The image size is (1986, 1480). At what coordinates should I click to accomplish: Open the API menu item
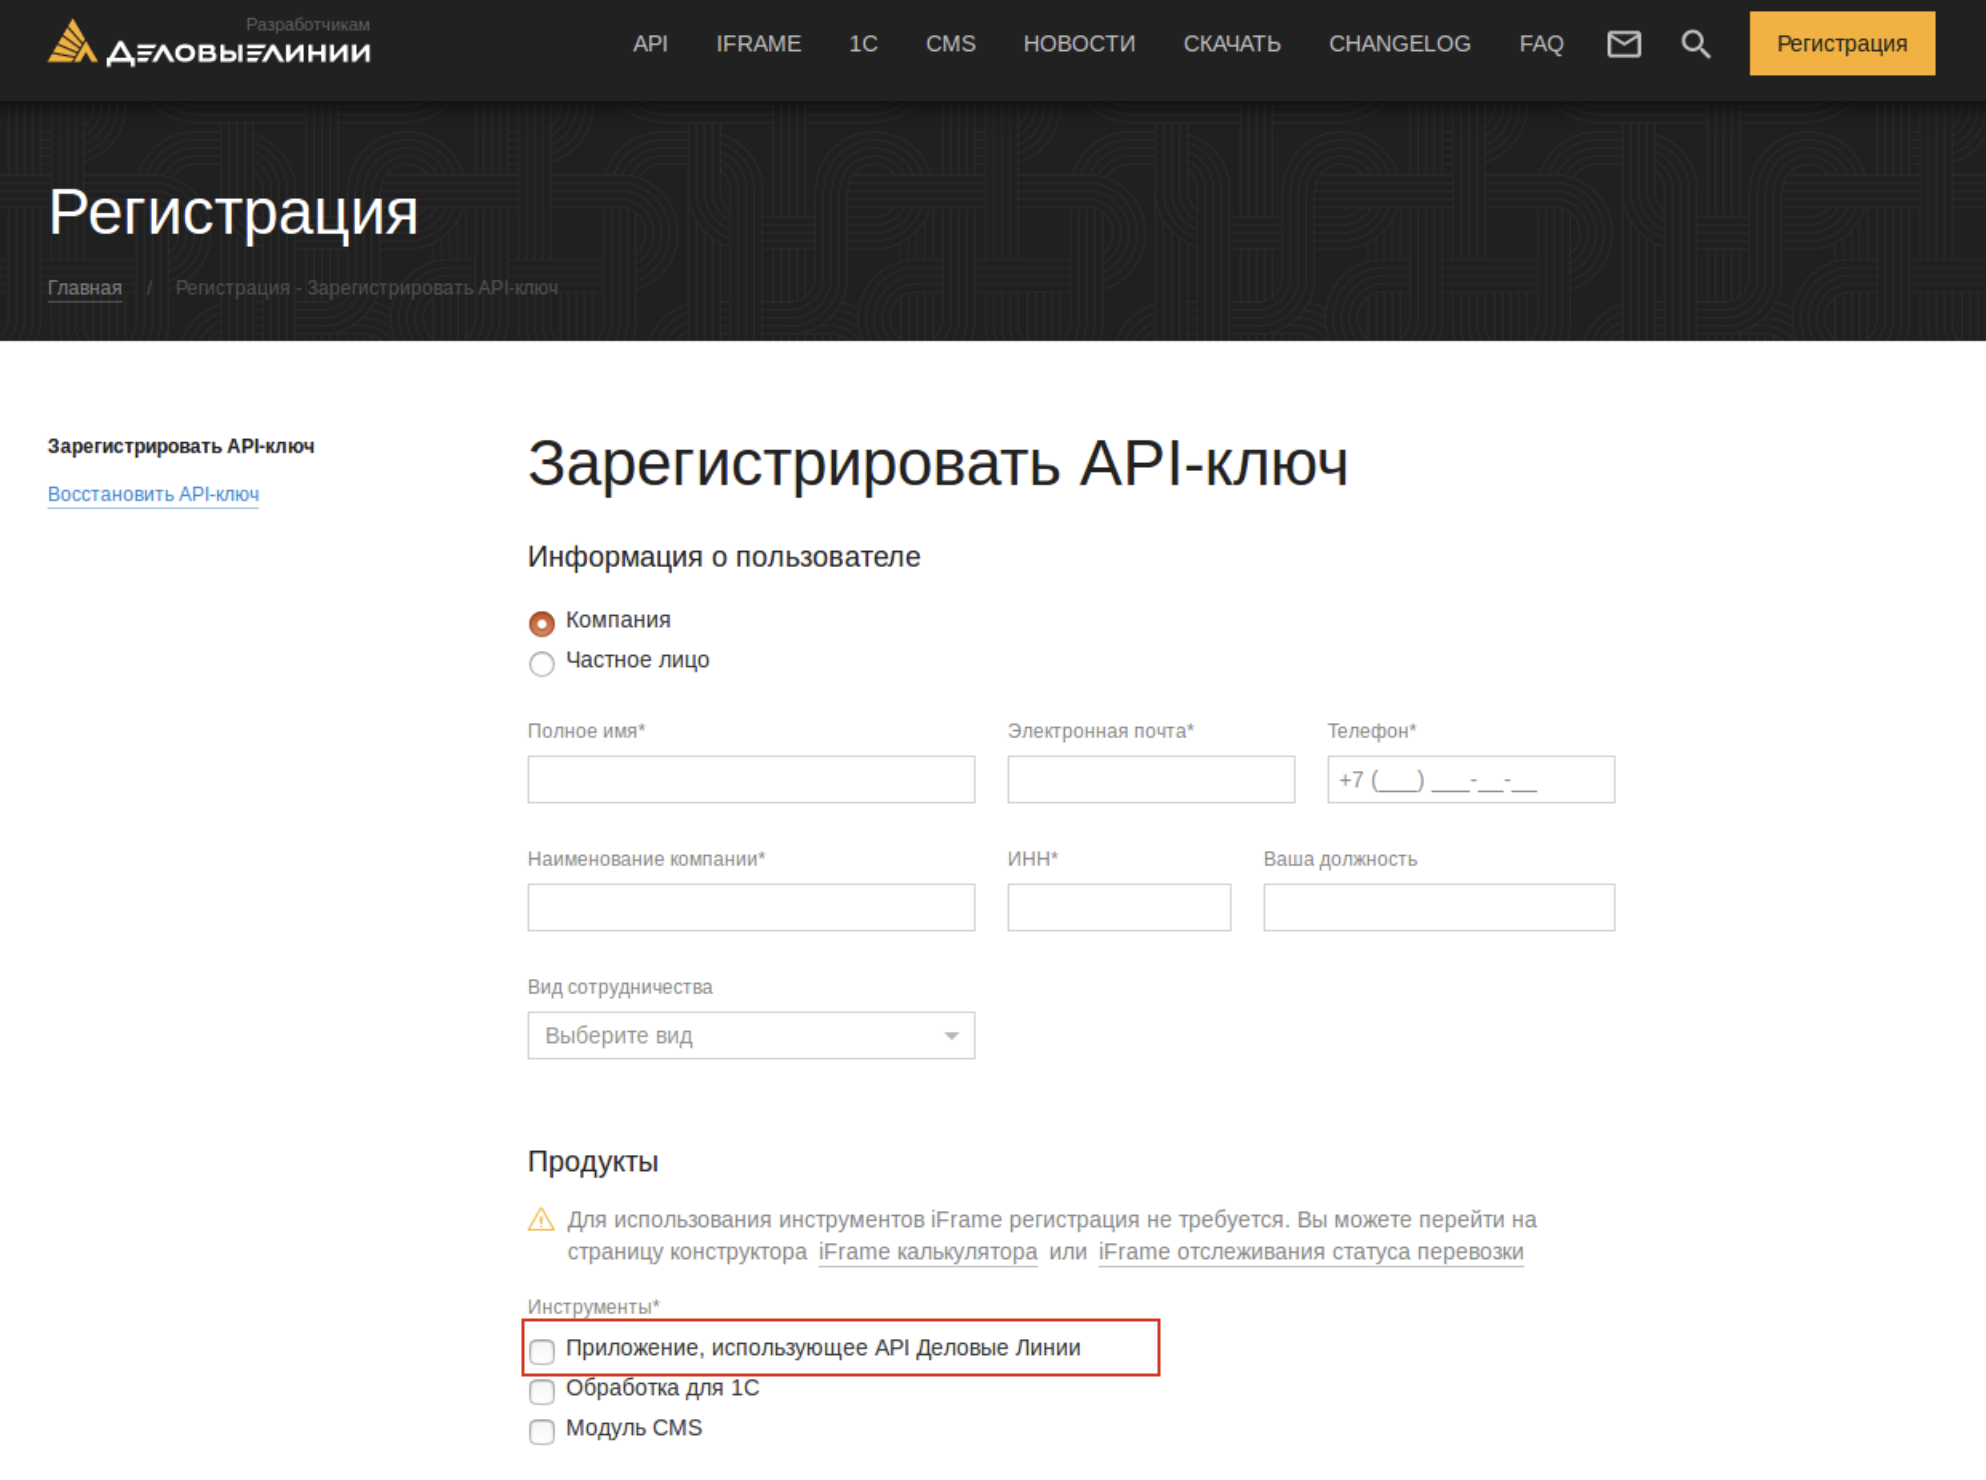[x=650, y=44]
